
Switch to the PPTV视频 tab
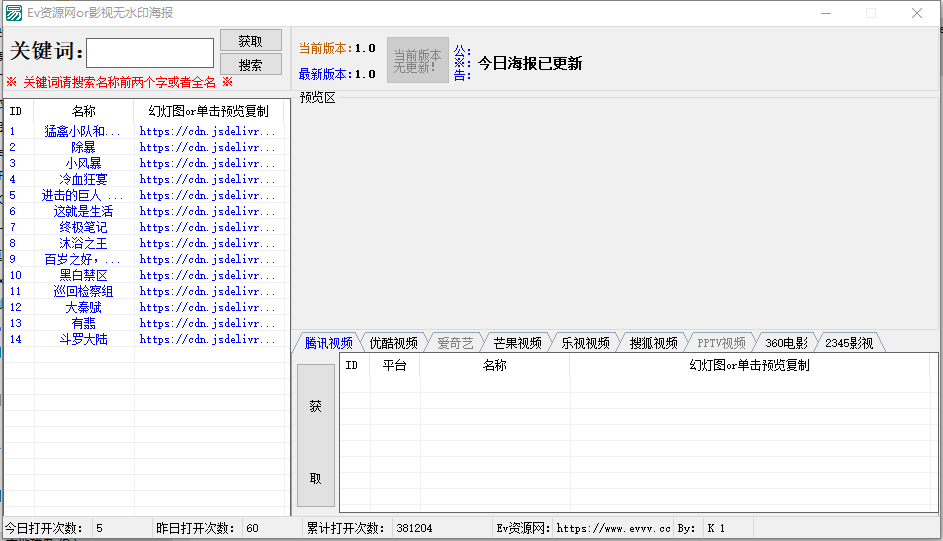(721, 343)
